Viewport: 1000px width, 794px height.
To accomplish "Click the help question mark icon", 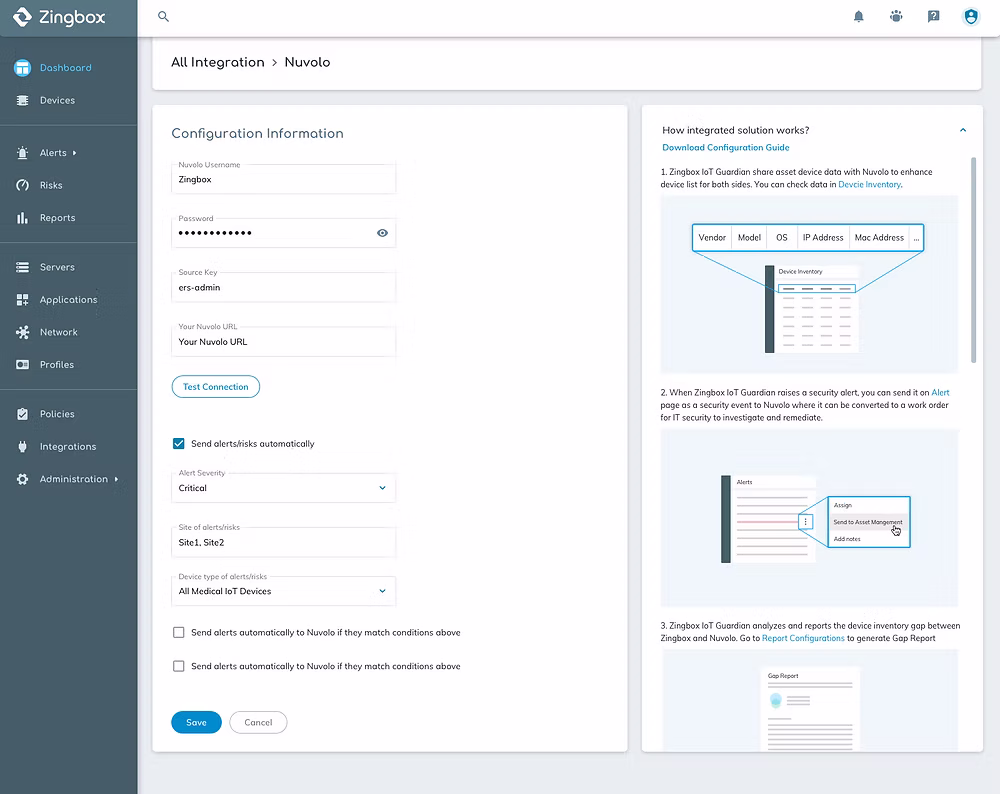I will pyautogui.click(x=933, y=16).
